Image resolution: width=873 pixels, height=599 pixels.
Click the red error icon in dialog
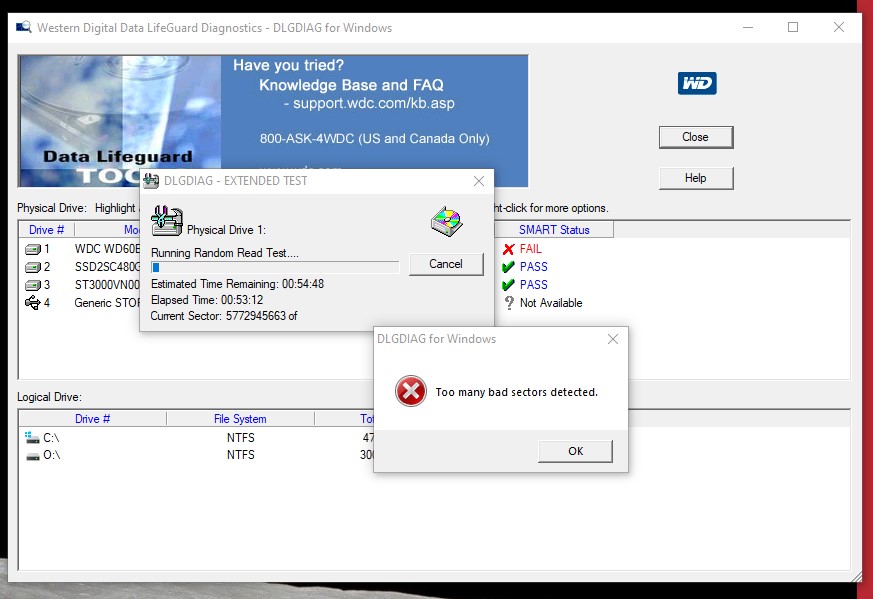point(410,392)
